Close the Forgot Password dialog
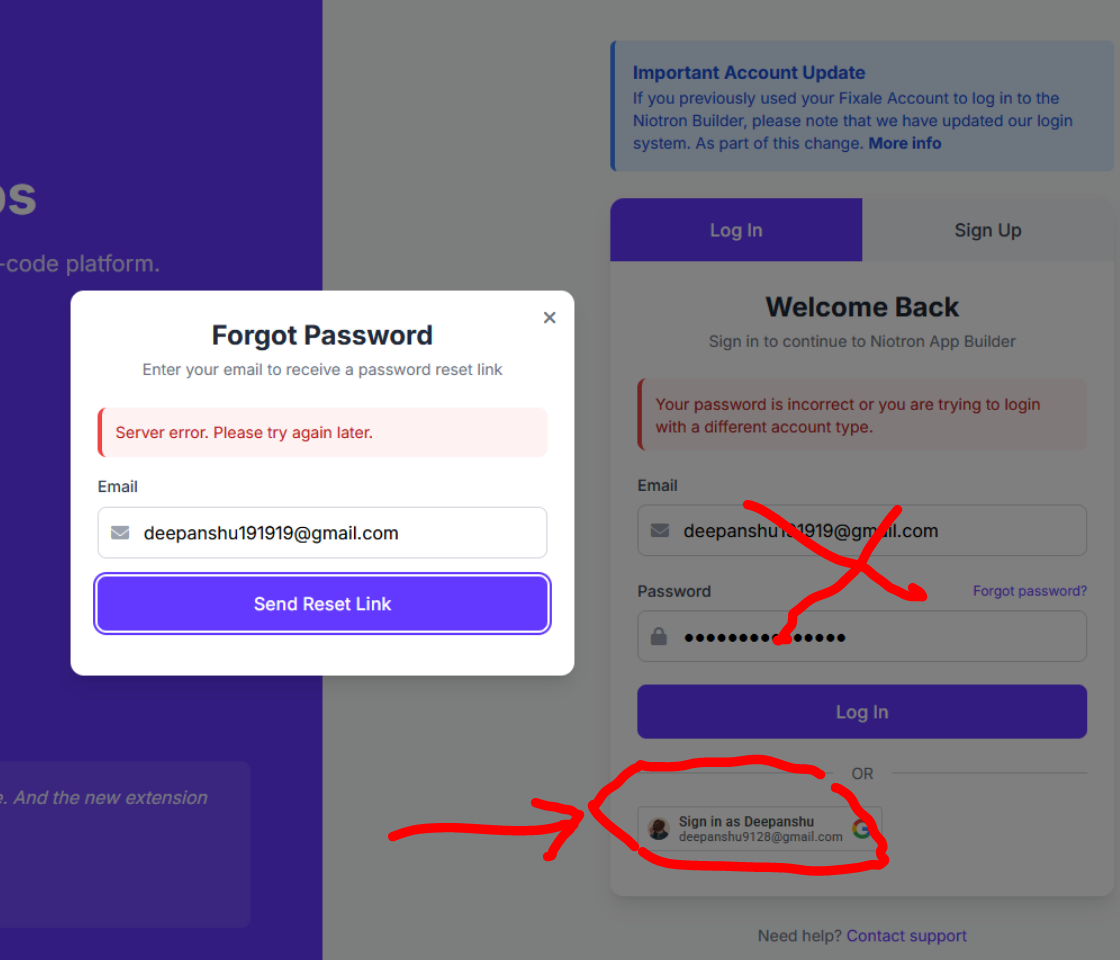The width and height of the screenshot is (1120, 960). click(x=549, y=318)
